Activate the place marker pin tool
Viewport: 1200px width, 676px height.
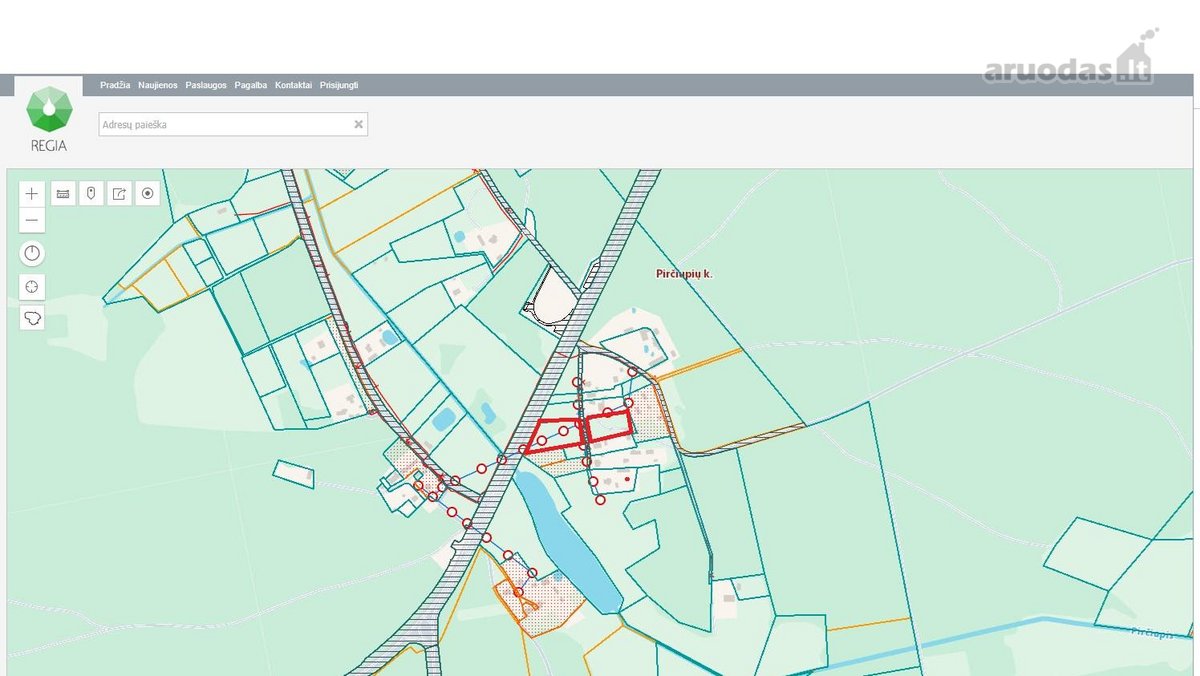point(91,194)
